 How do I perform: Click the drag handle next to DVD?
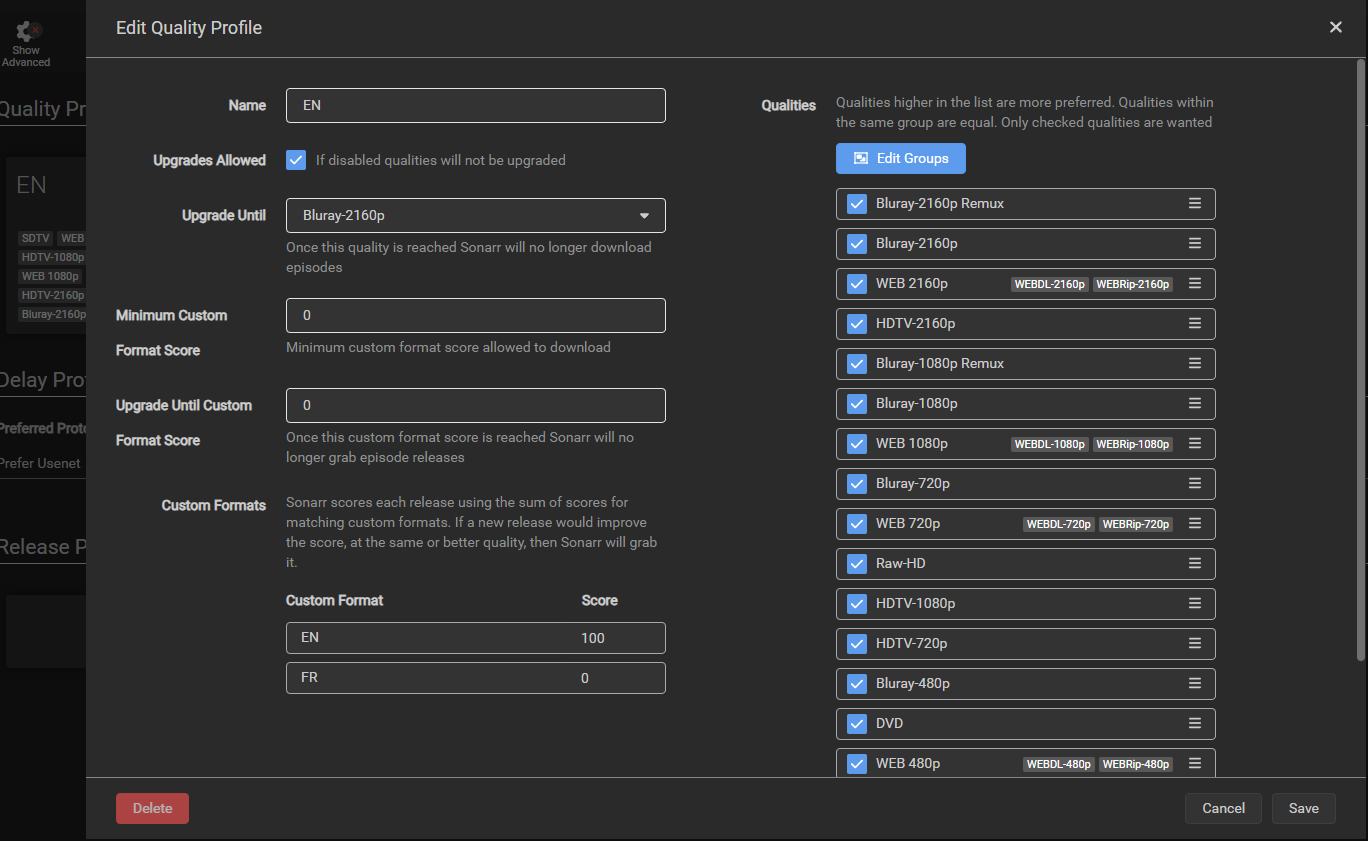1194,723
